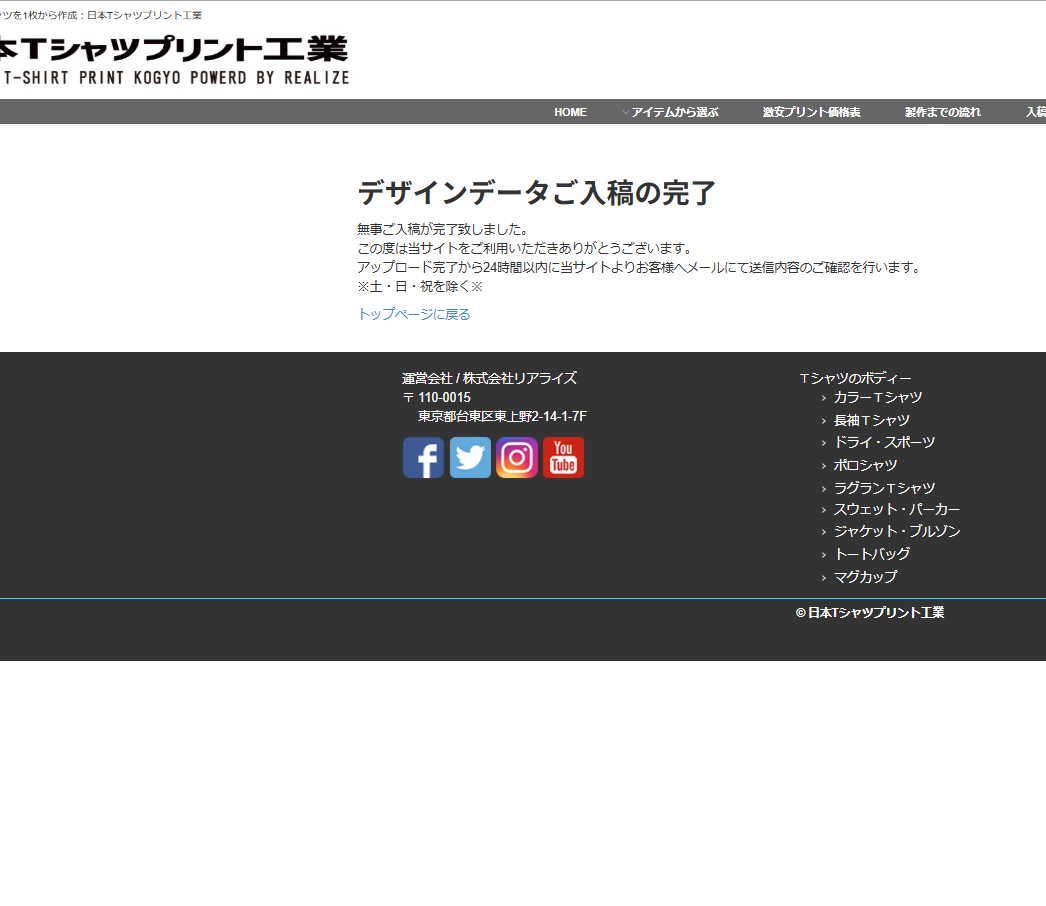Click the Instagram camera icon
Image resolution: width=1046 pixels, height=906 pixels.
coord(517,458)
